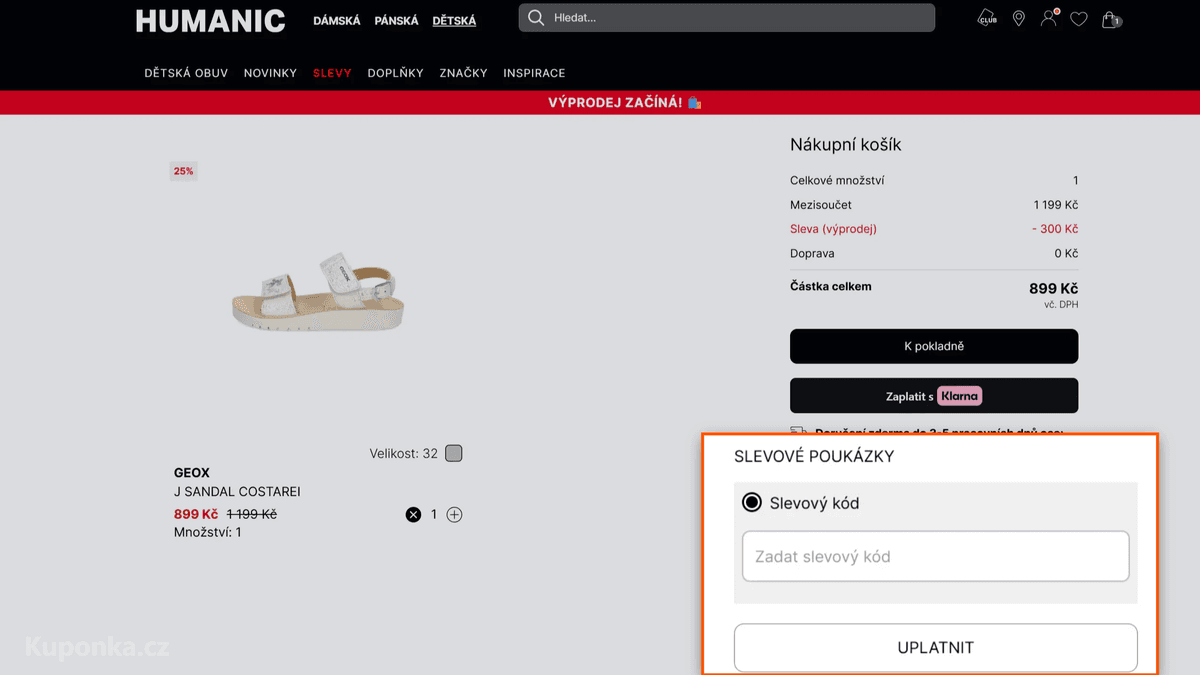
Task: Click the grey size color swatch
Action: pyautogui.click(x=453, y=453)
